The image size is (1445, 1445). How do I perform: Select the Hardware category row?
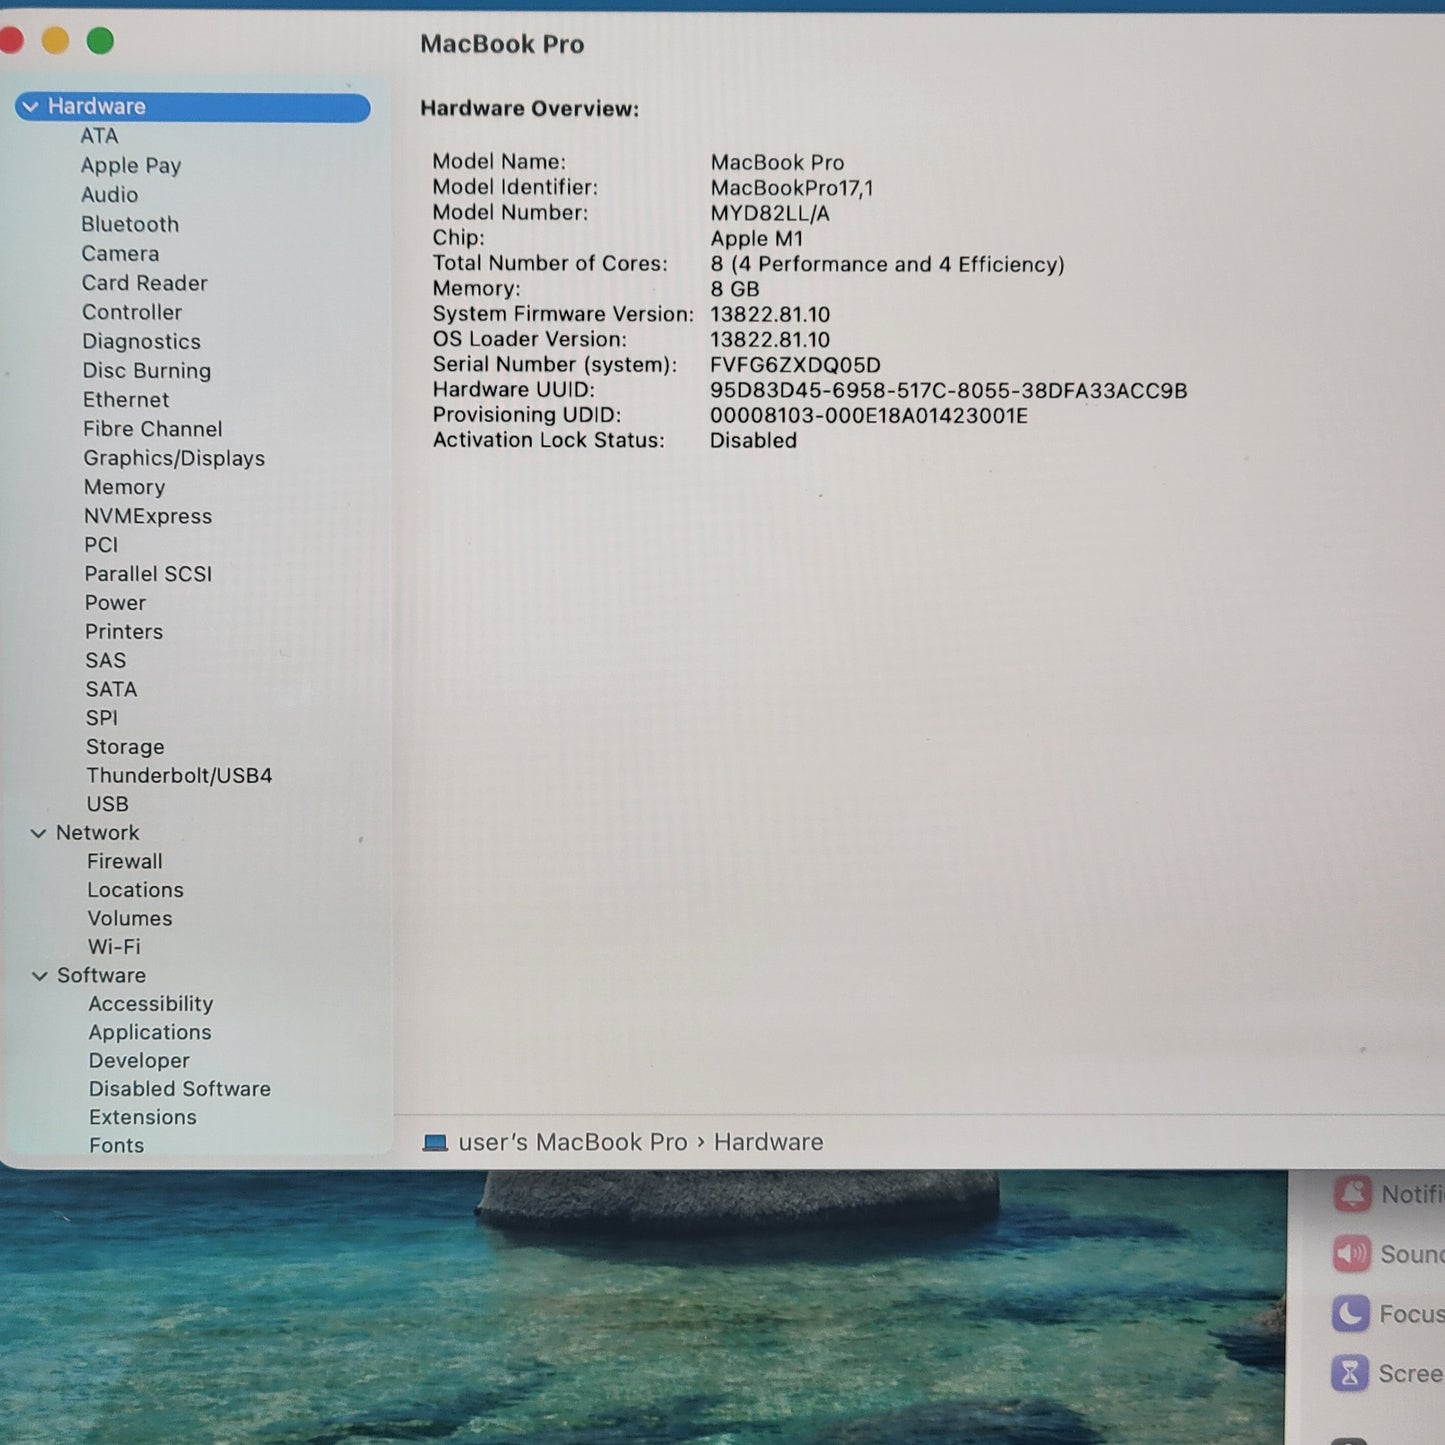click(193, 107)
